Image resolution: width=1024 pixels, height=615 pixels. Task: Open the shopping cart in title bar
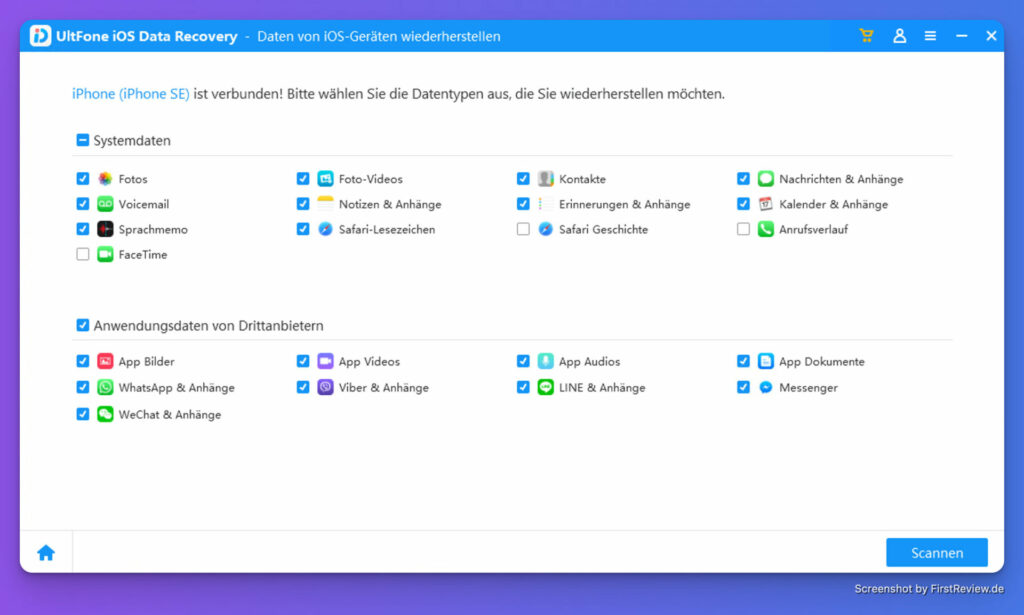(x=866, y=36)
